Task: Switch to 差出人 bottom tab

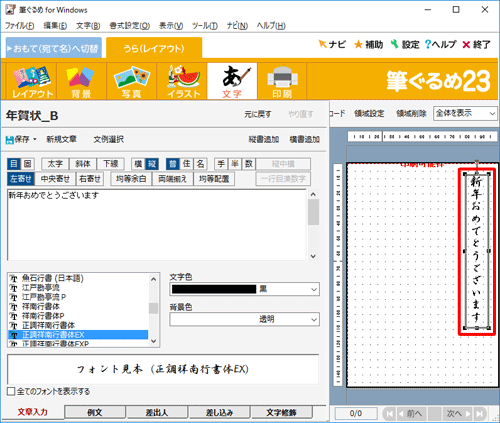Action: coord(157,412)
